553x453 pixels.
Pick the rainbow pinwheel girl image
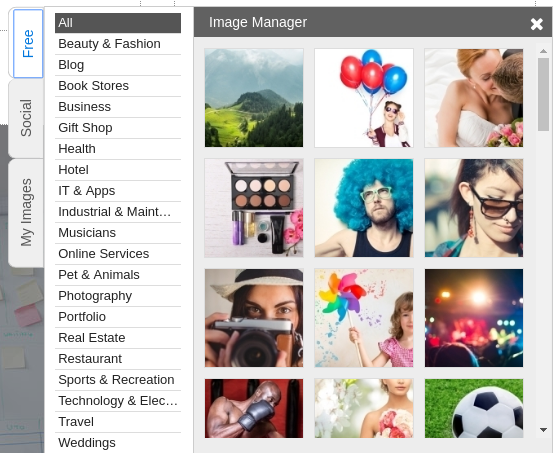click(364, 318)
